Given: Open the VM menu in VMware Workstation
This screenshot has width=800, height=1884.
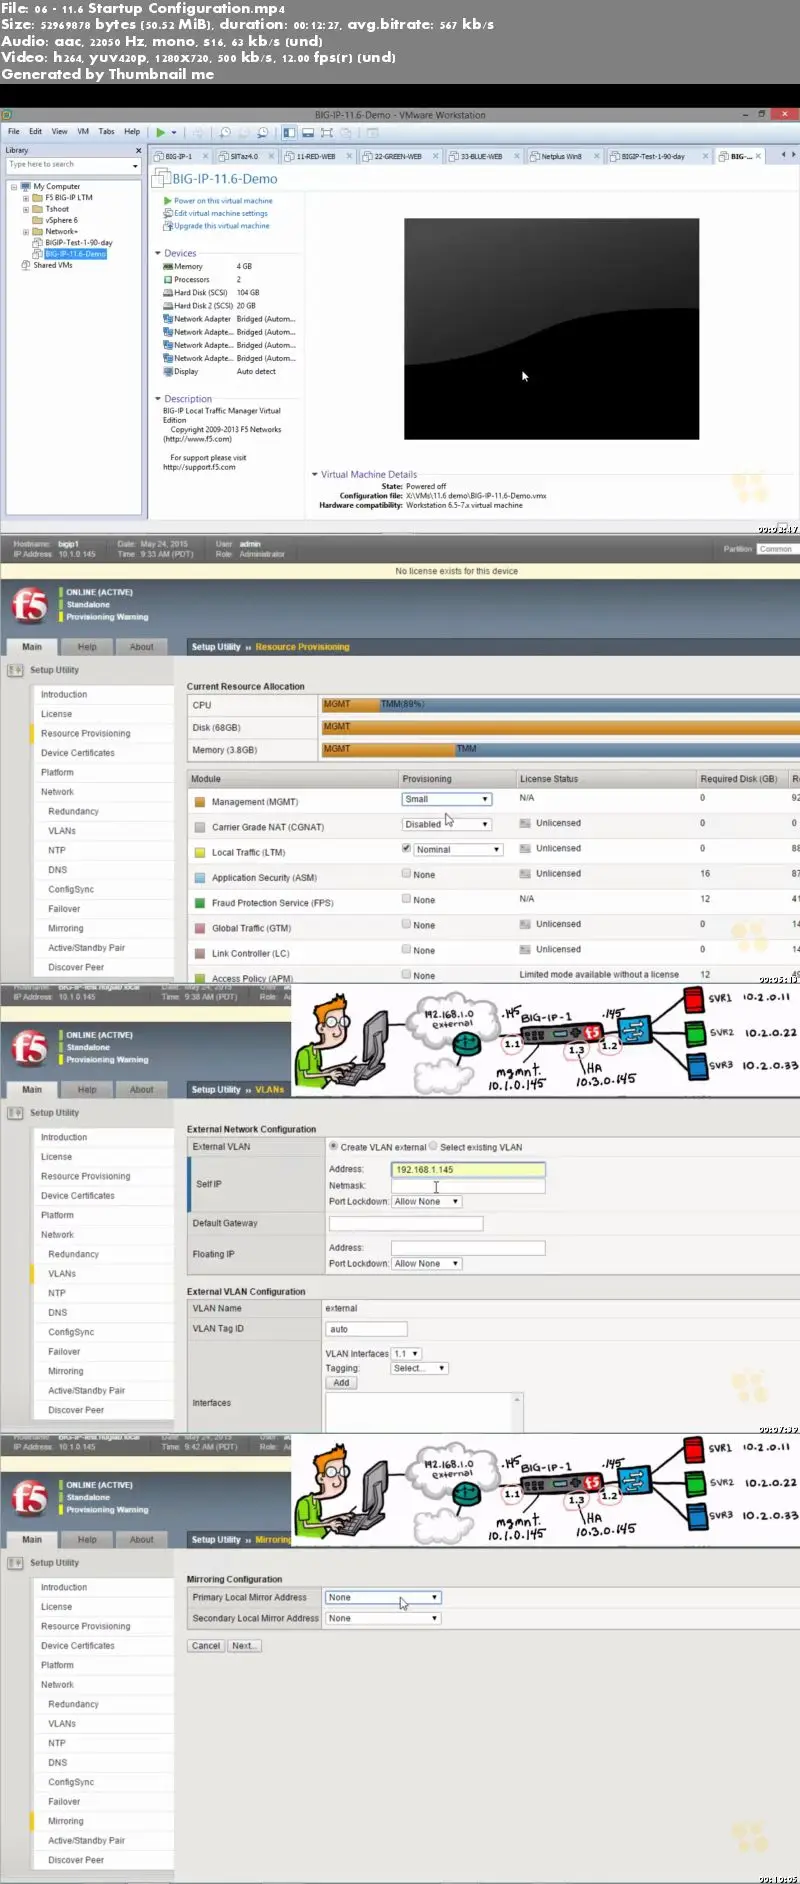Looking at the screenshot, I should click(83, 132).
